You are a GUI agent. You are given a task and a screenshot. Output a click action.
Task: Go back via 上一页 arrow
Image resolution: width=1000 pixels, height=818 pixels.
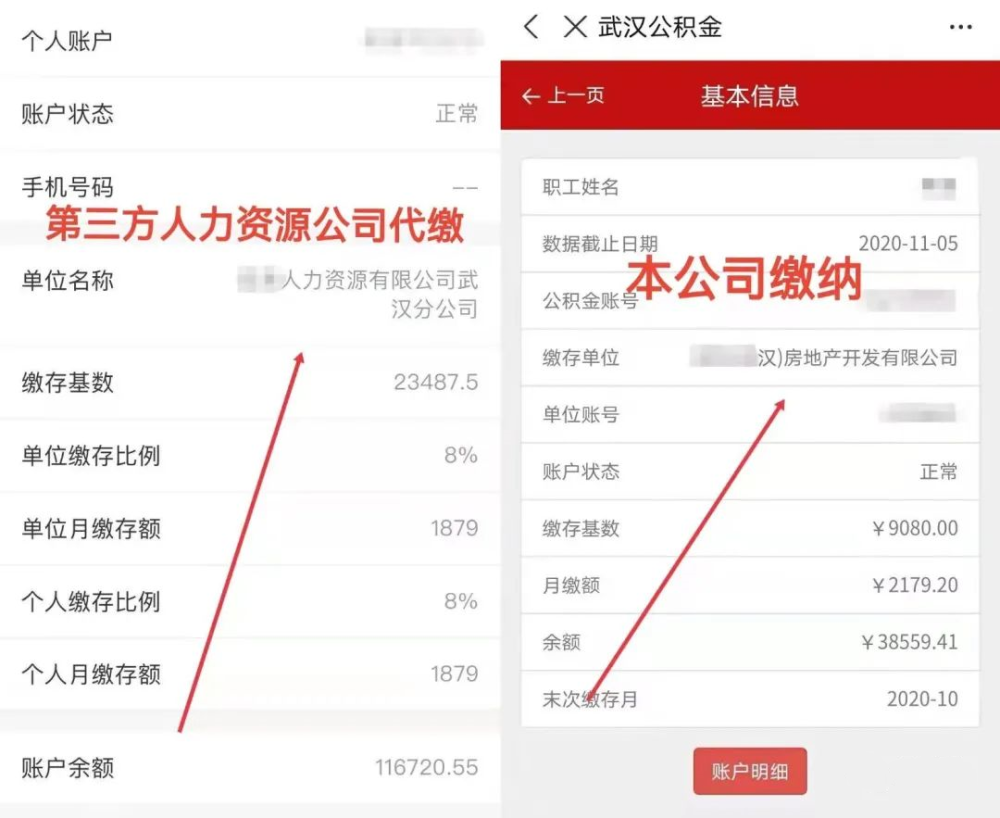(x=563, y=96)
